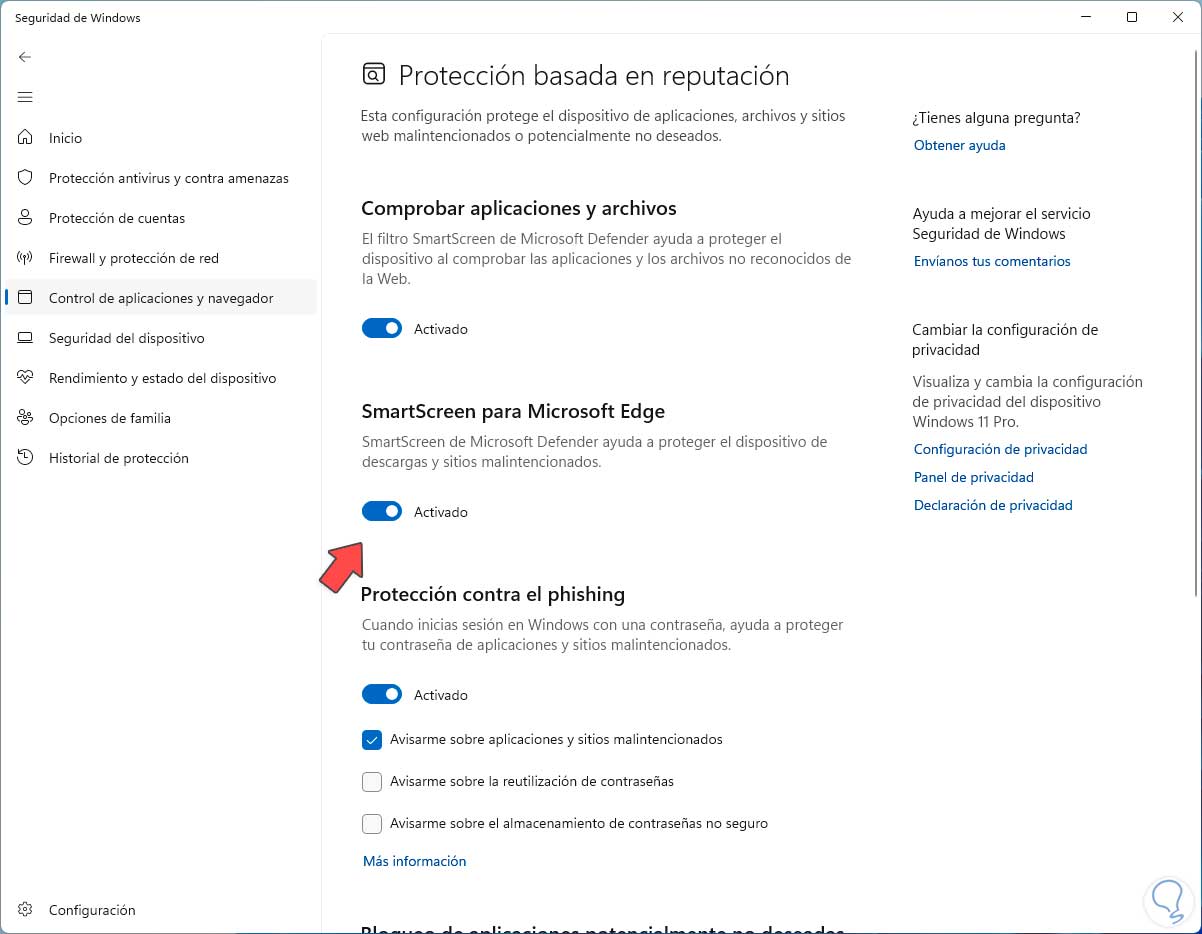
Task: Open the hamburger navigation menu
Action: pos(25,97)
